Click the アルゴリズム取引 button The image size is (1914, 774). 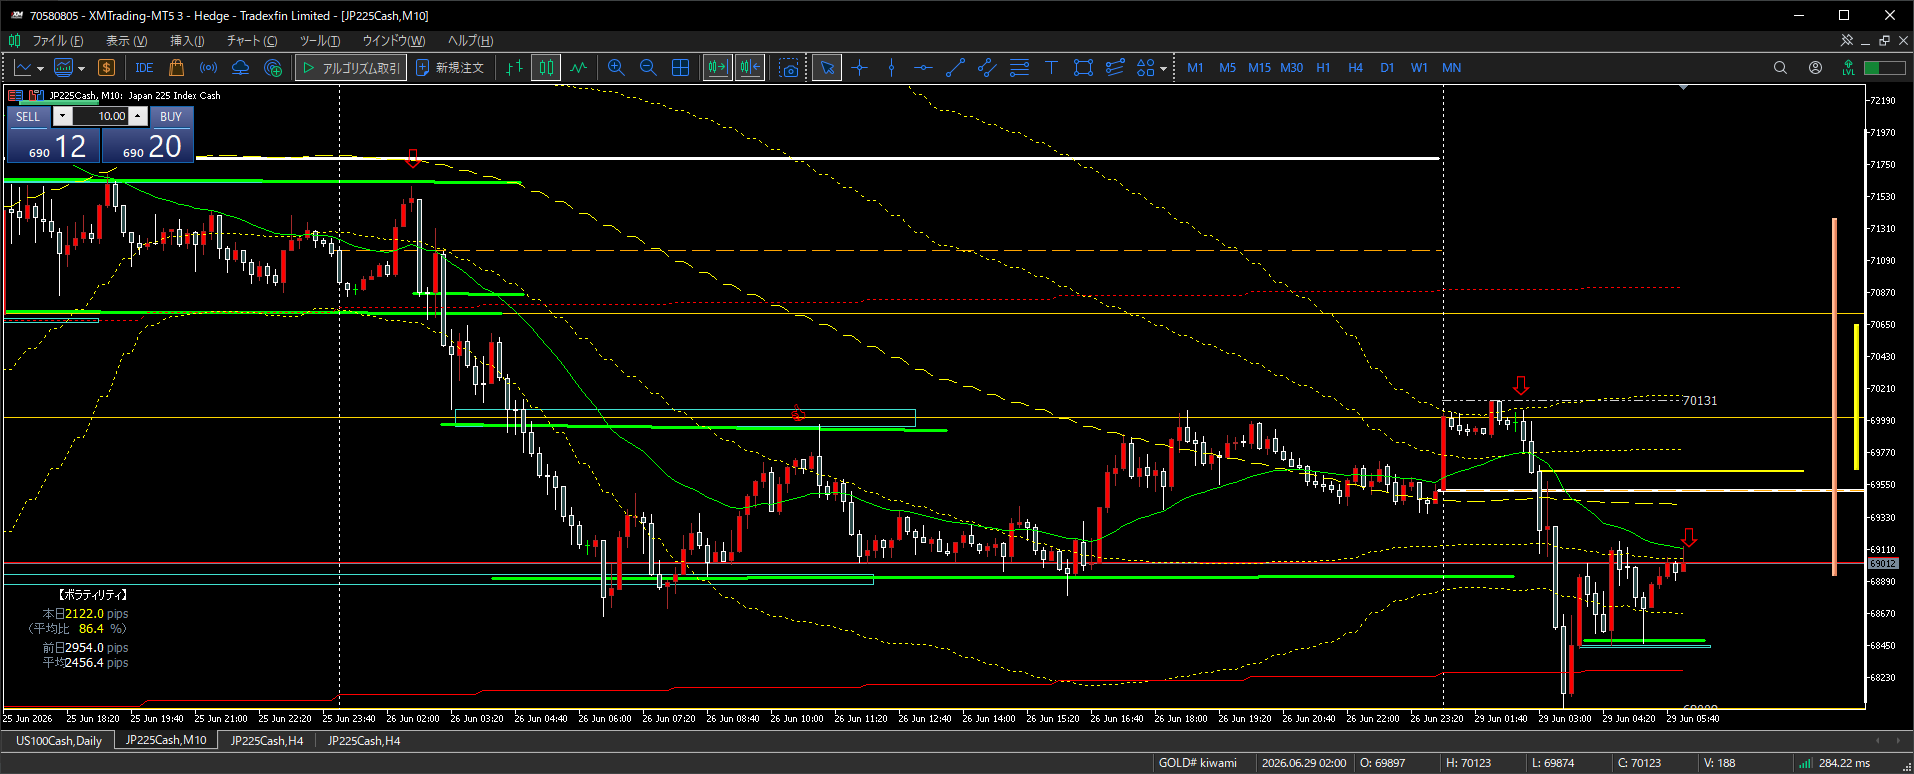coord(351,68)
